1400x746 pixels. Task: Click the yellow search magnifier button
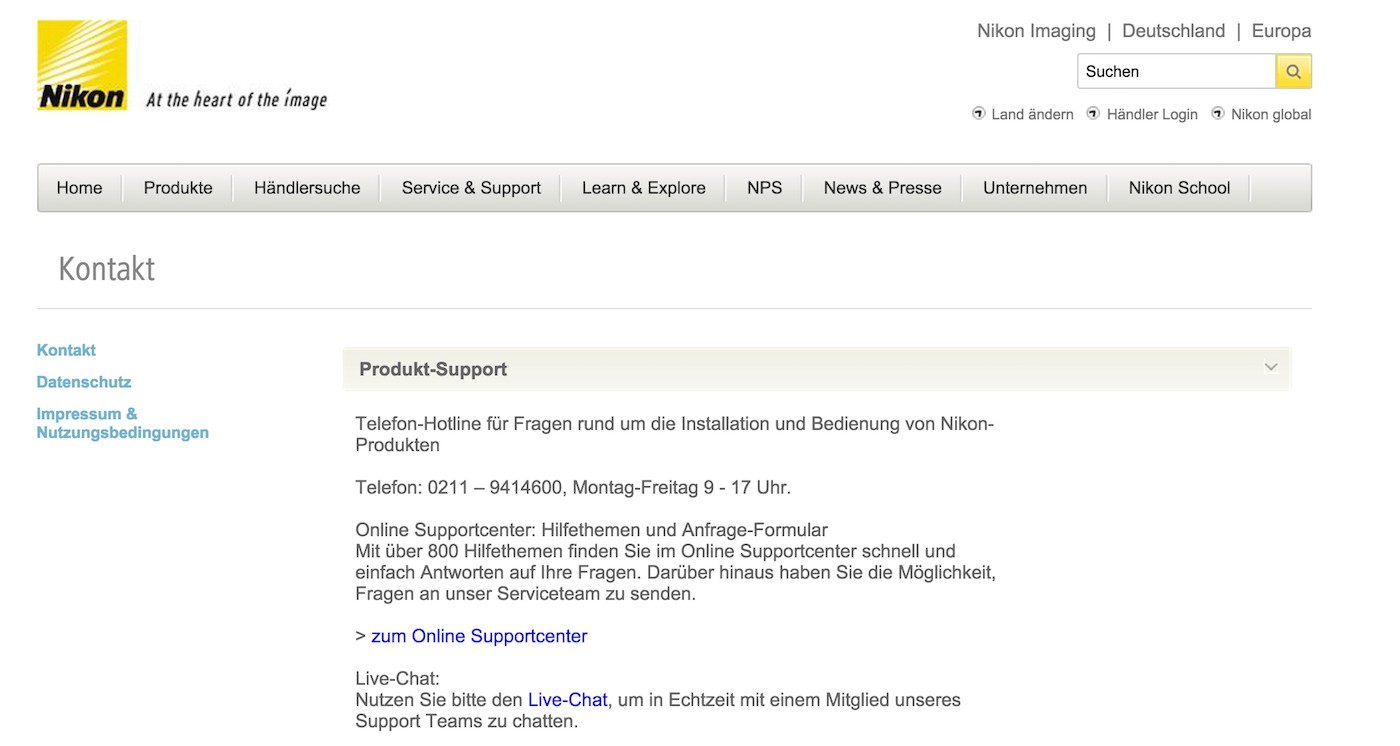1293,72
